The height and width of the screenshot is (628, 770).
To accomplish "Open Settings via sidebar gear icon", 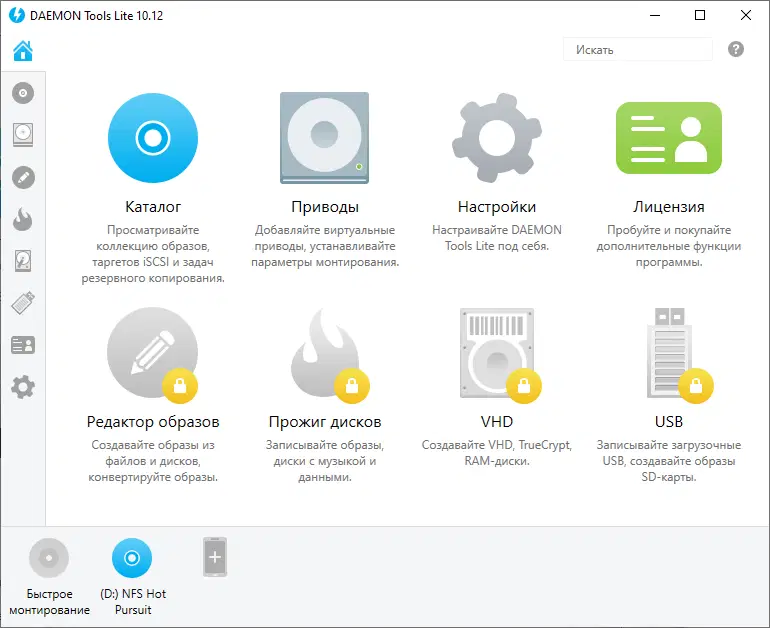I will [23, 387].
